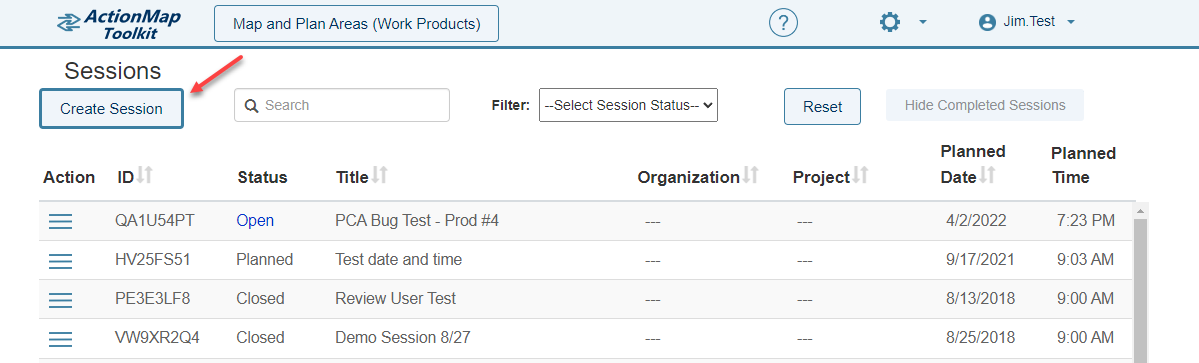Viewport: 1199px width, 363px height.
Task: Click the Planned Time column header
Action: pos(1083,165)
